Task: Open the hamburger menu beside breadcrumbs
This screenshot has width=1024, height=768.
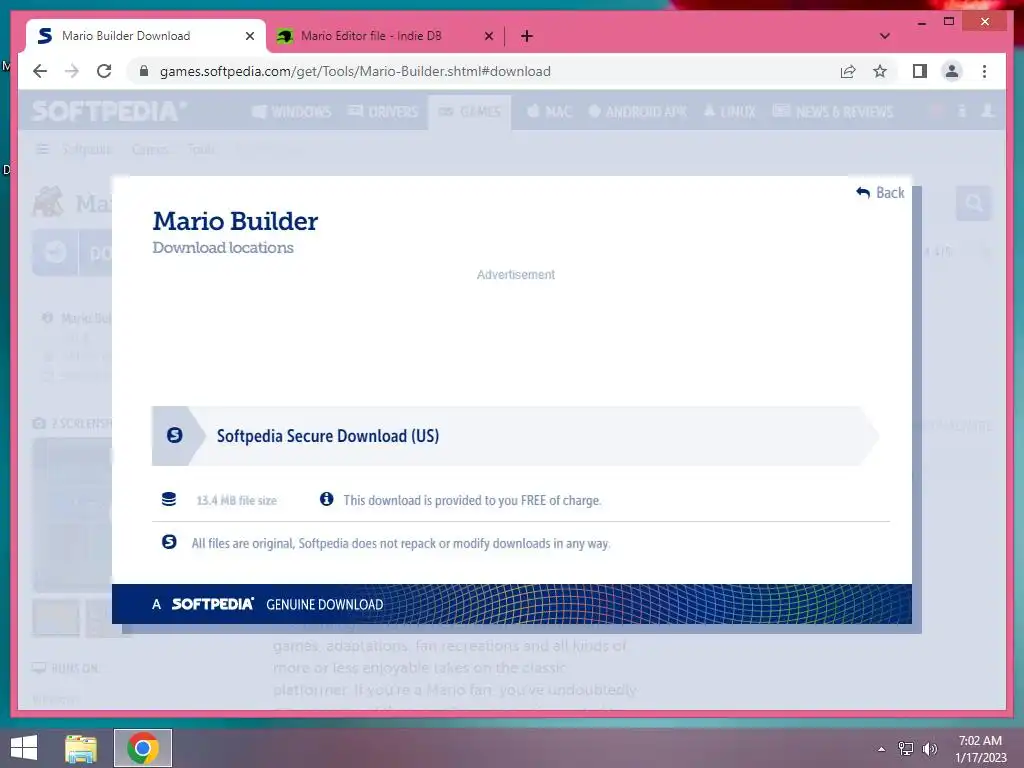Action: click(42, 150)
